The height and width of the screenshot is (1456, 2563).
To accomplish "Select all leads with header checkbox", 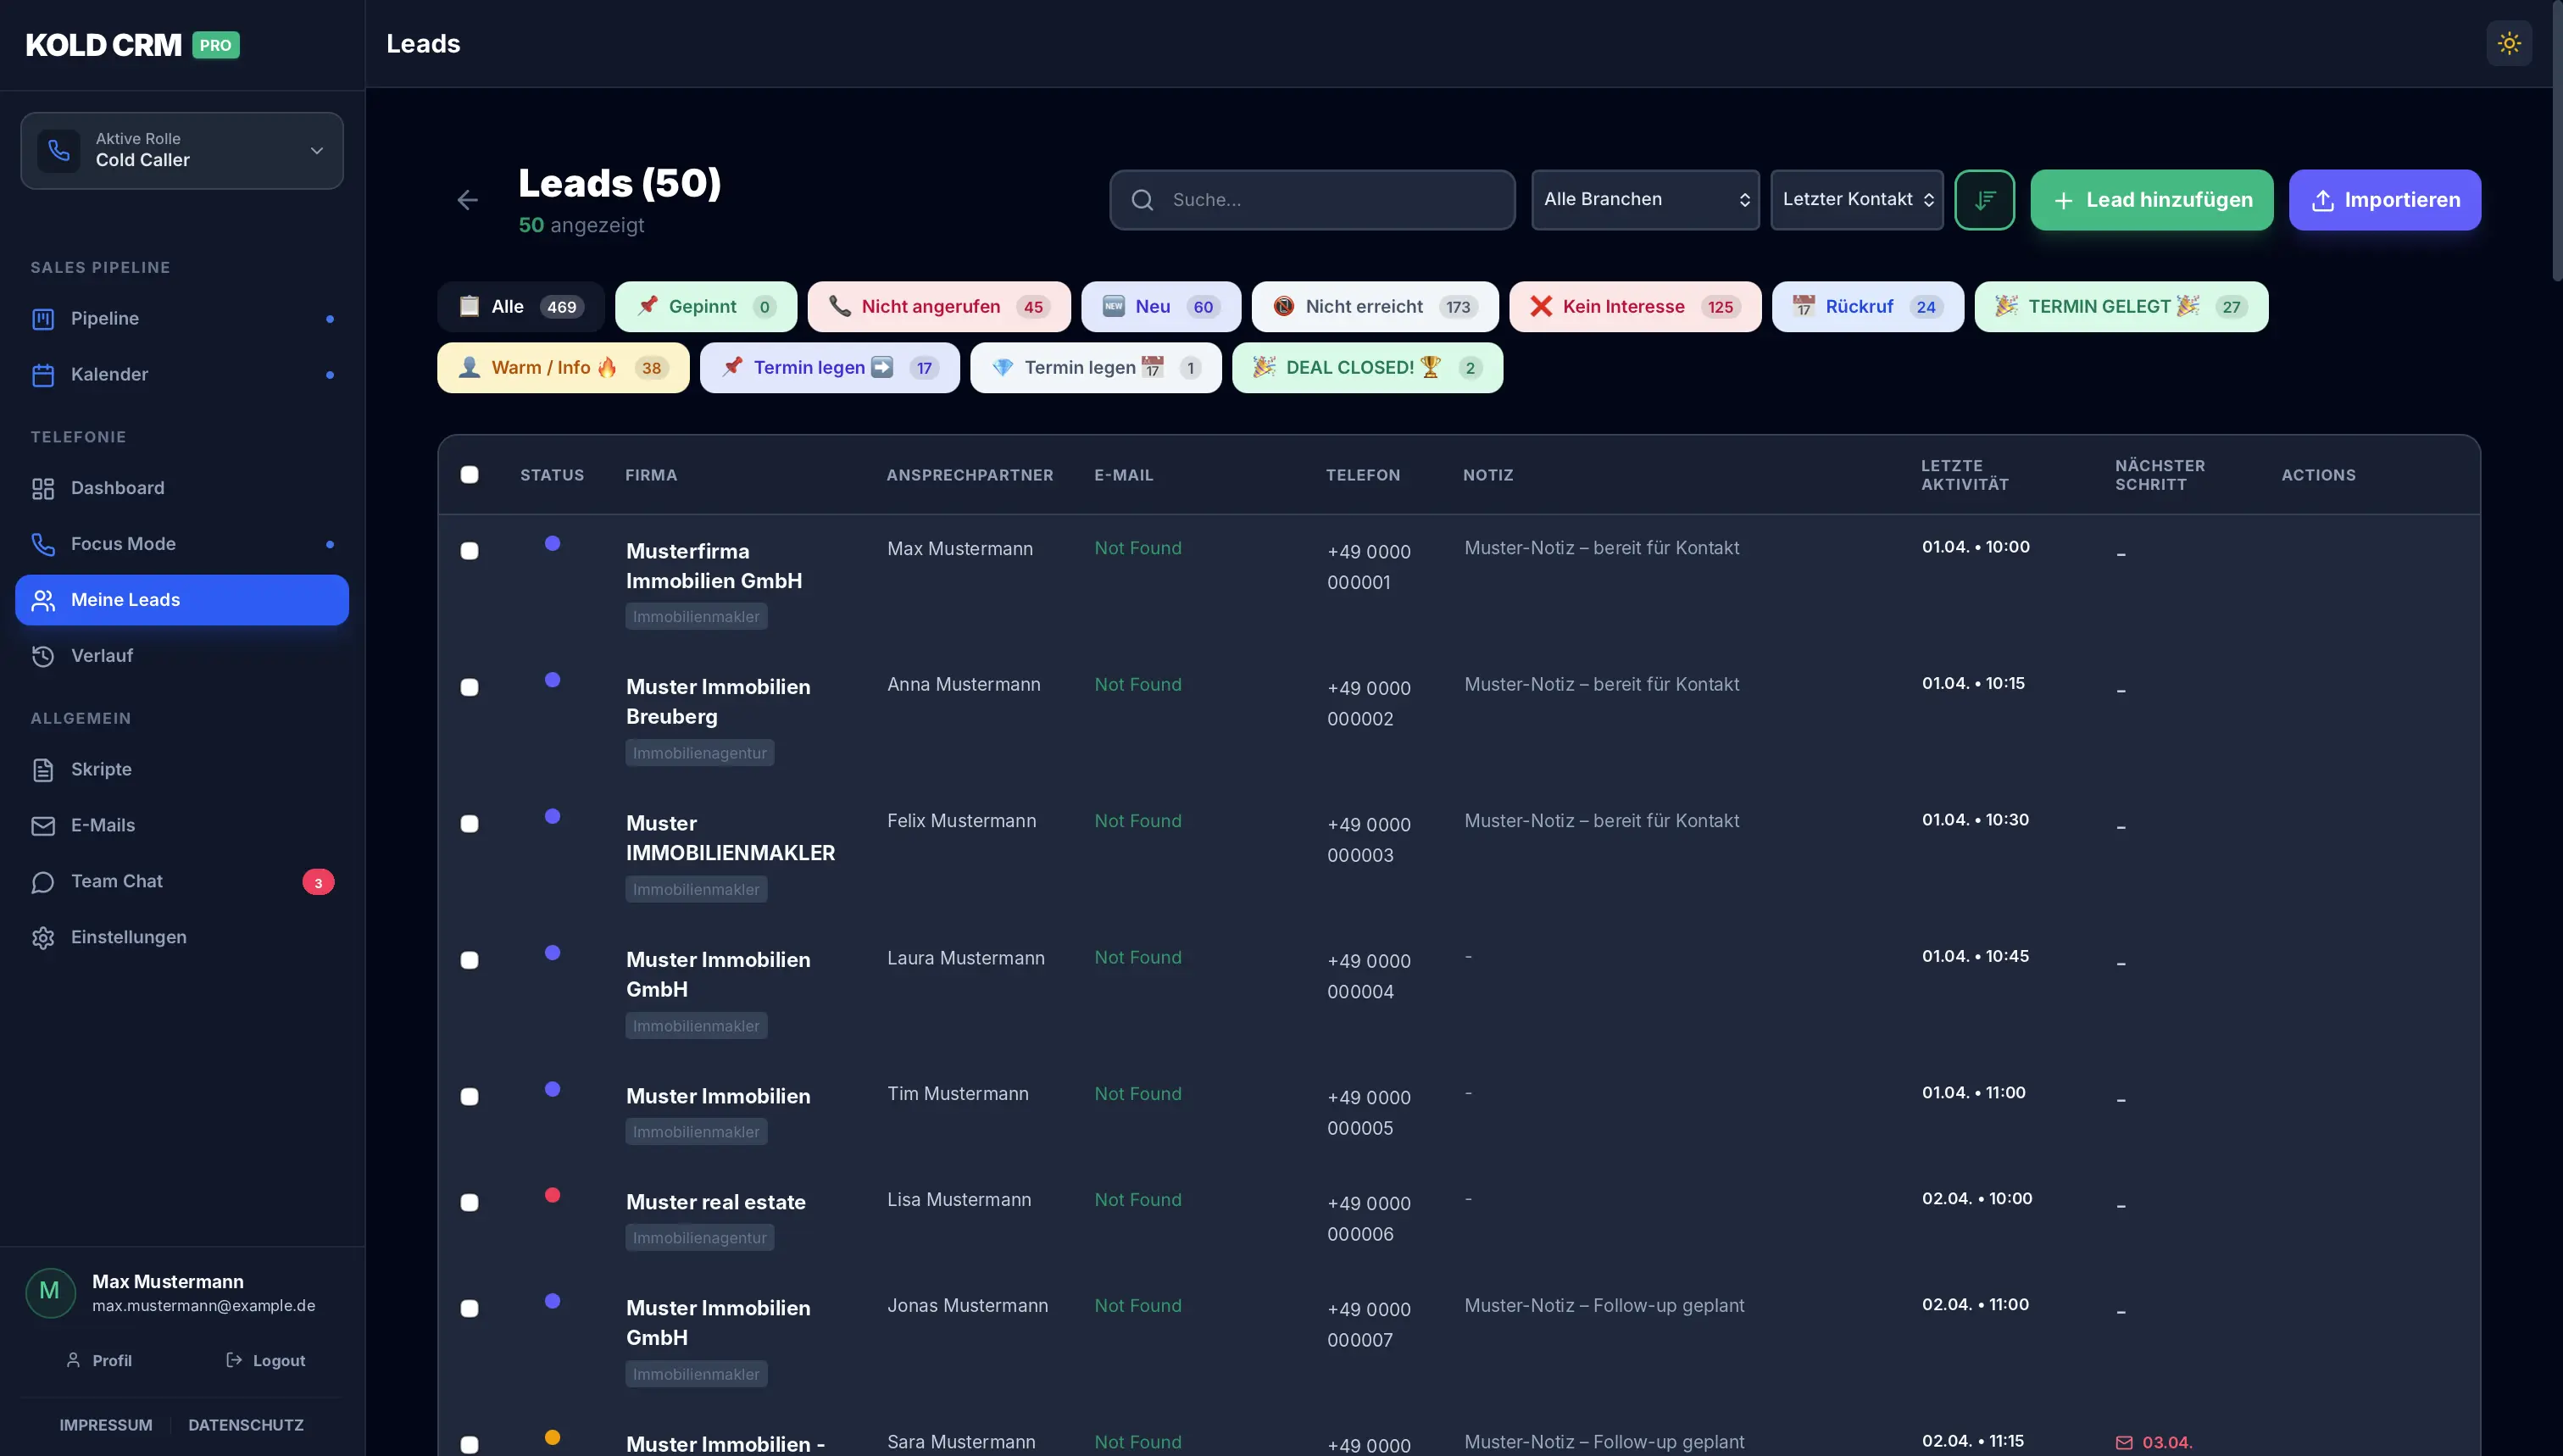I will [x=469, y=475].
